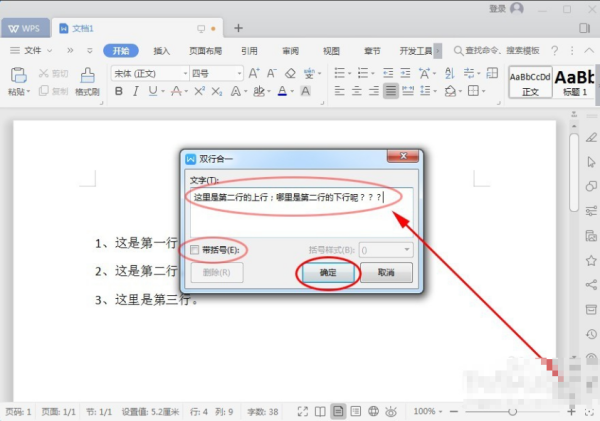The image size is (600, 421).
Task: Click the Paste clipboard icon
Action: click(18, 75)
